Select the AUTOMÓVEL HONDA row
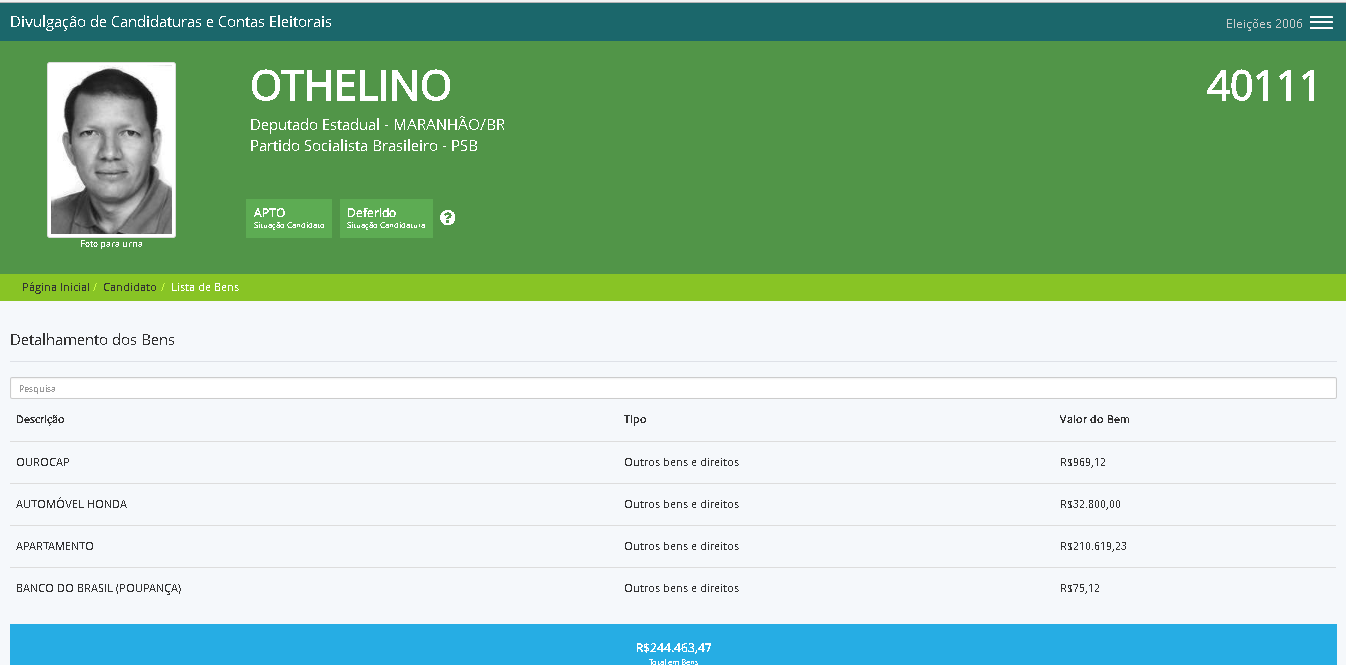The image size is (1346, 665). point(71,504)
